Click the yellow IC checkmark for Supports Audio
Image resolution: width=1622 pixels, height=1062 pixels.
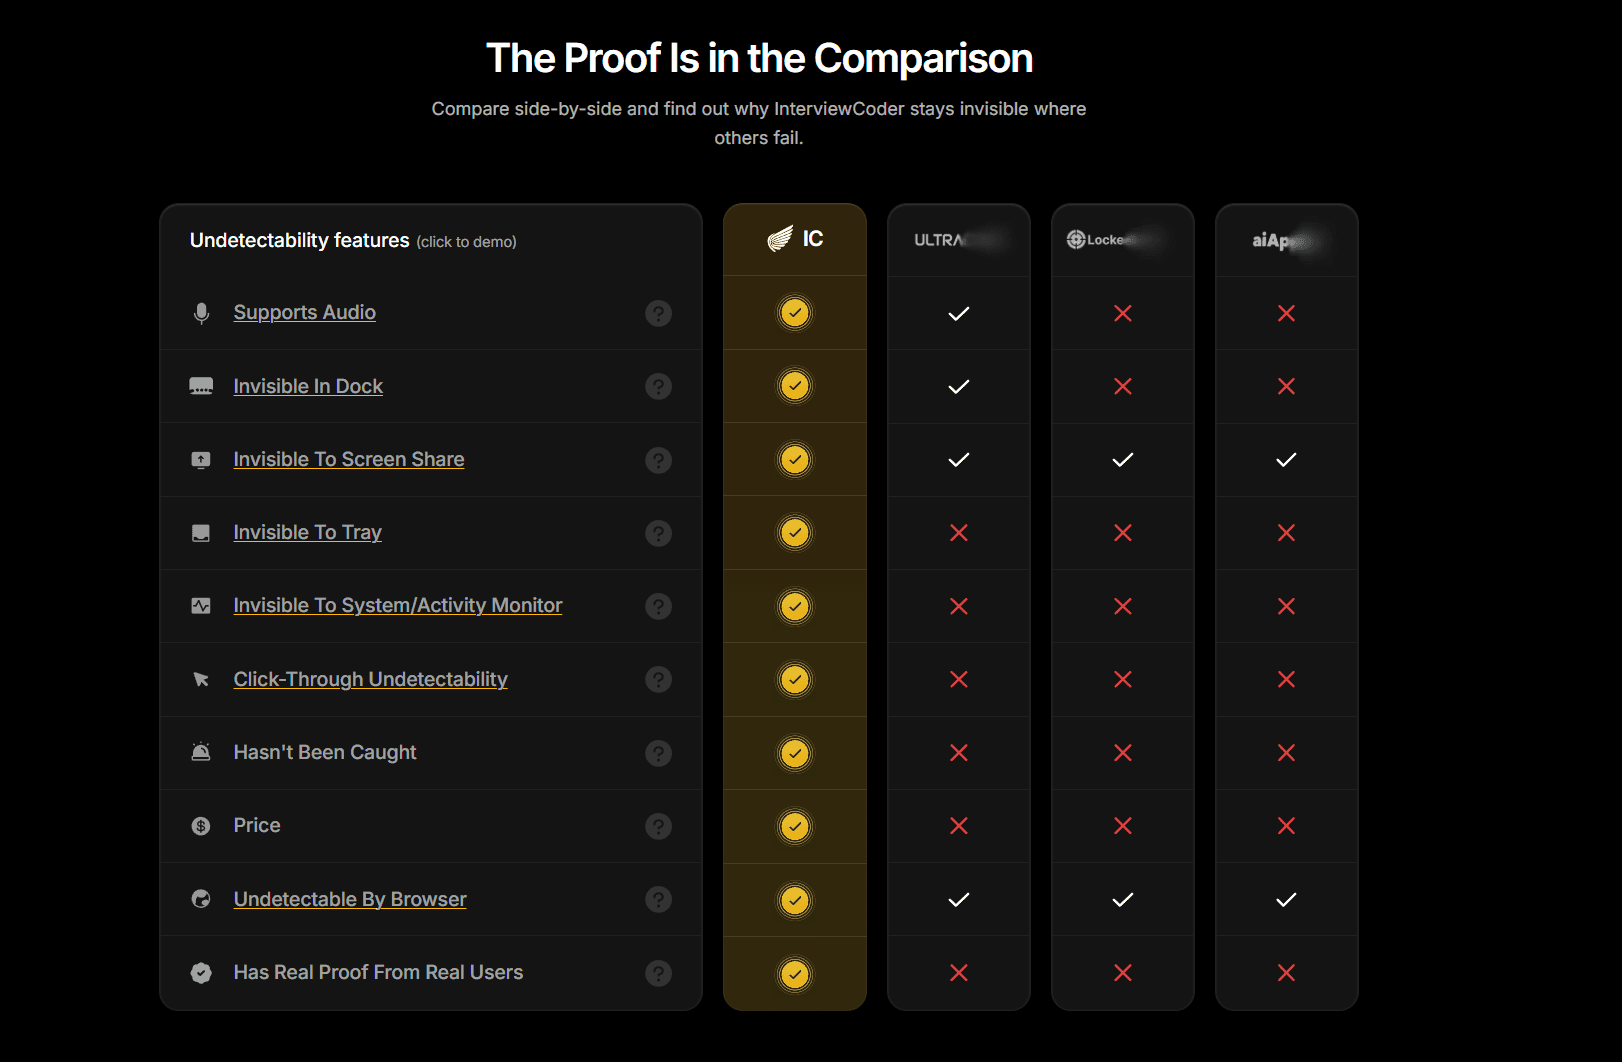pyautogui.click(x=795, y=313)
